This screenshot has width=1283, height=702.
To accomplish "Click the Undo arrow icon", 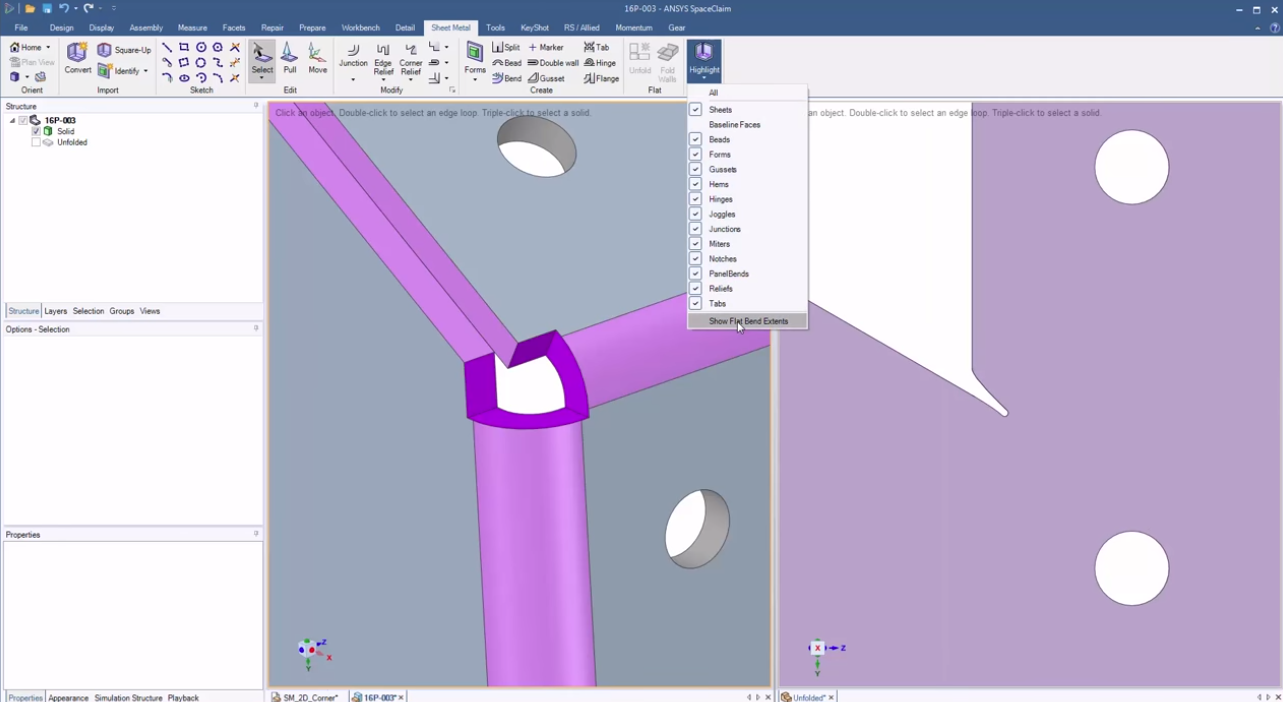I will click(64, 8).
